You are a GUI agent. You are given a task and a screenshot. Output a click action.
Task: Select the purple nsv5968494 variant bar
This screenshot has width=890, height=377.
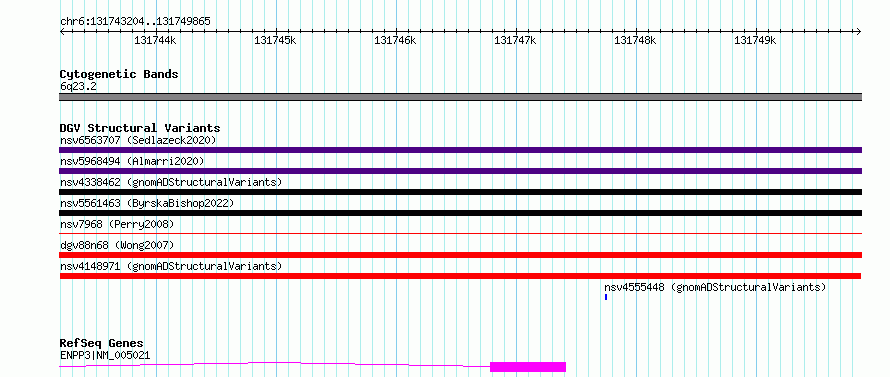(x=460, y=171)
